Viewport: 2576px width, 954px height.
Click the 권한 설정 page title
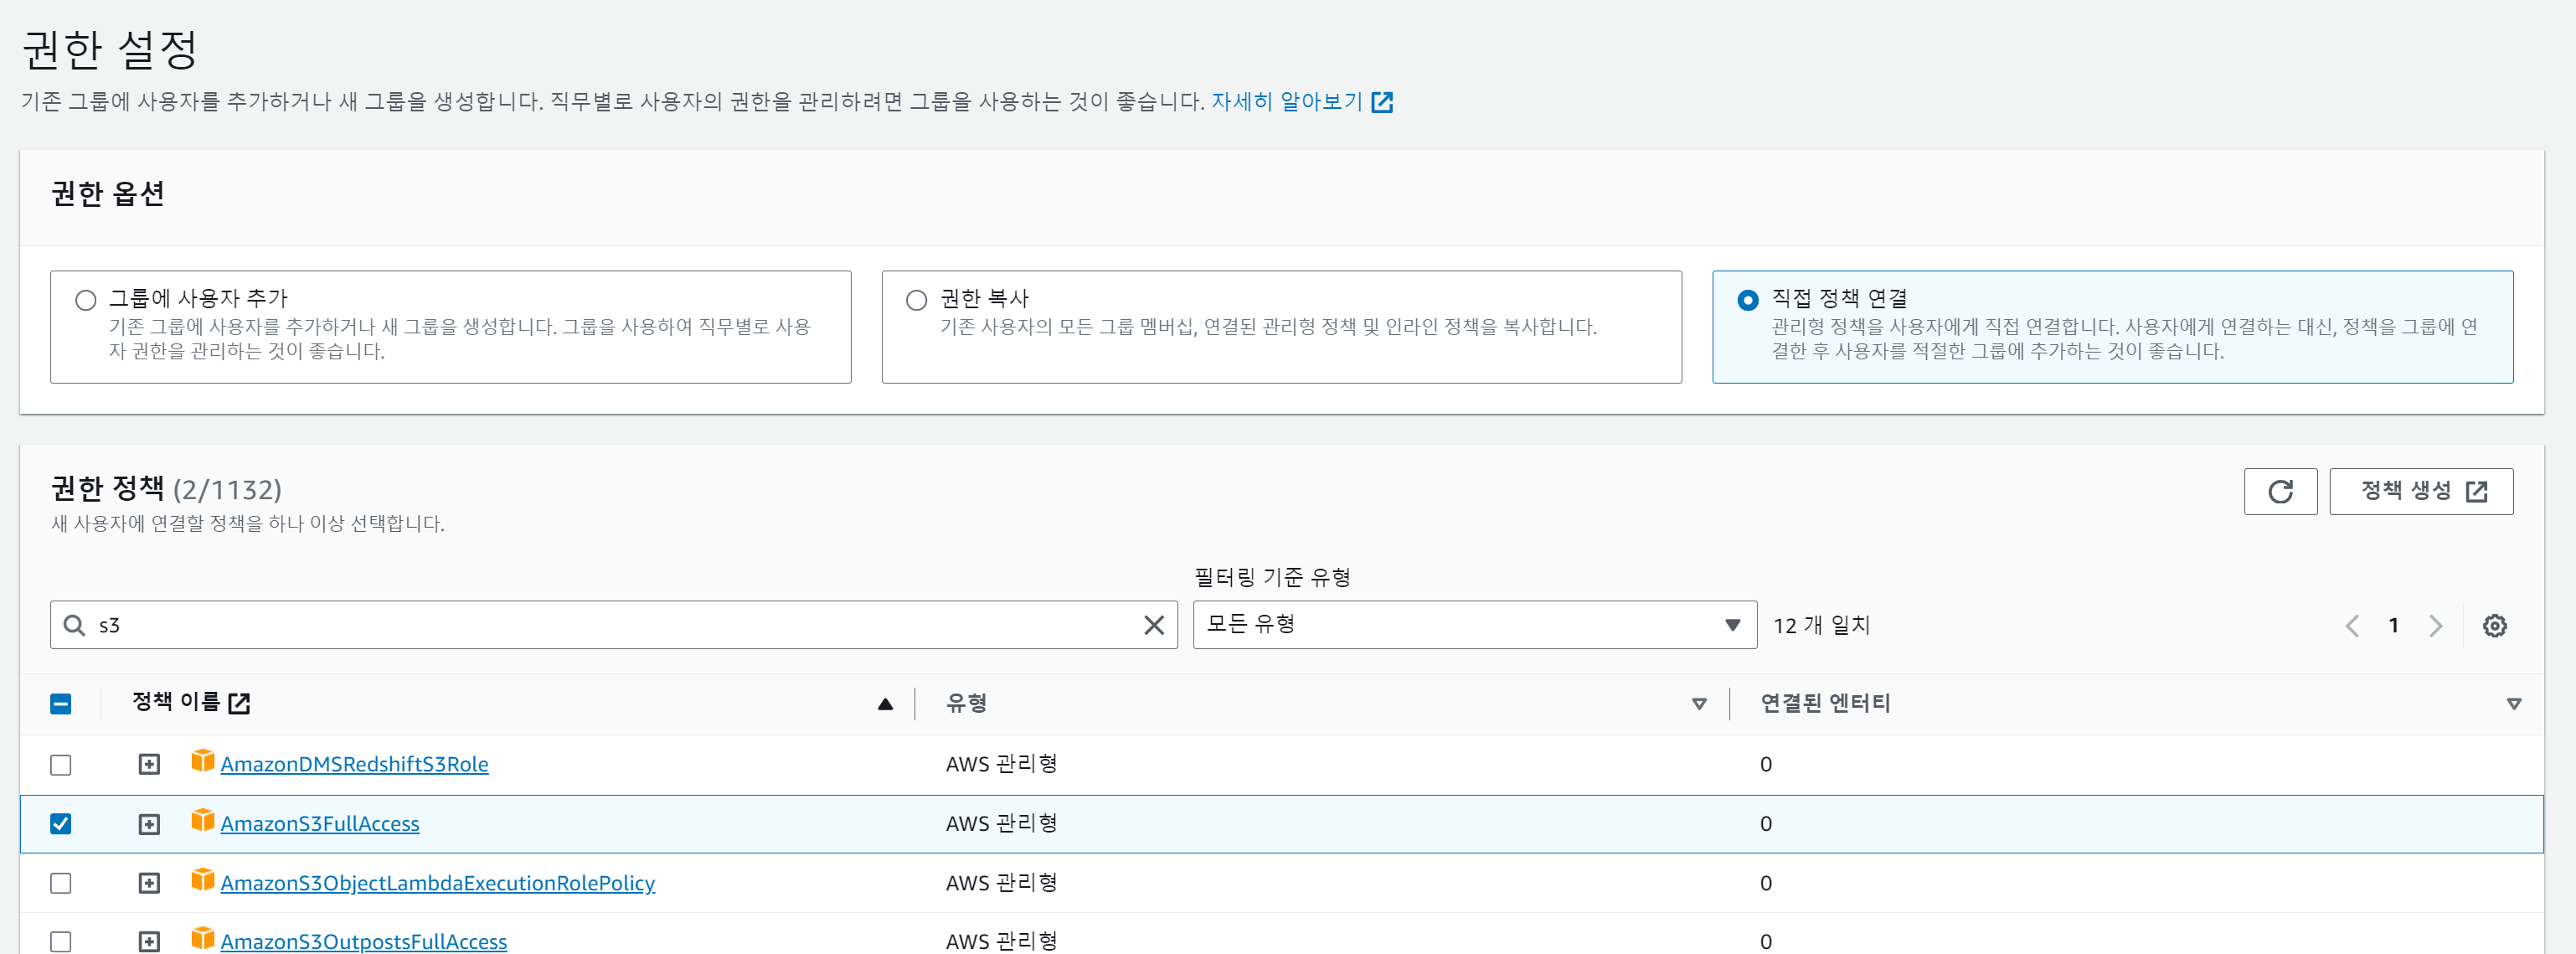pos(110,50)
